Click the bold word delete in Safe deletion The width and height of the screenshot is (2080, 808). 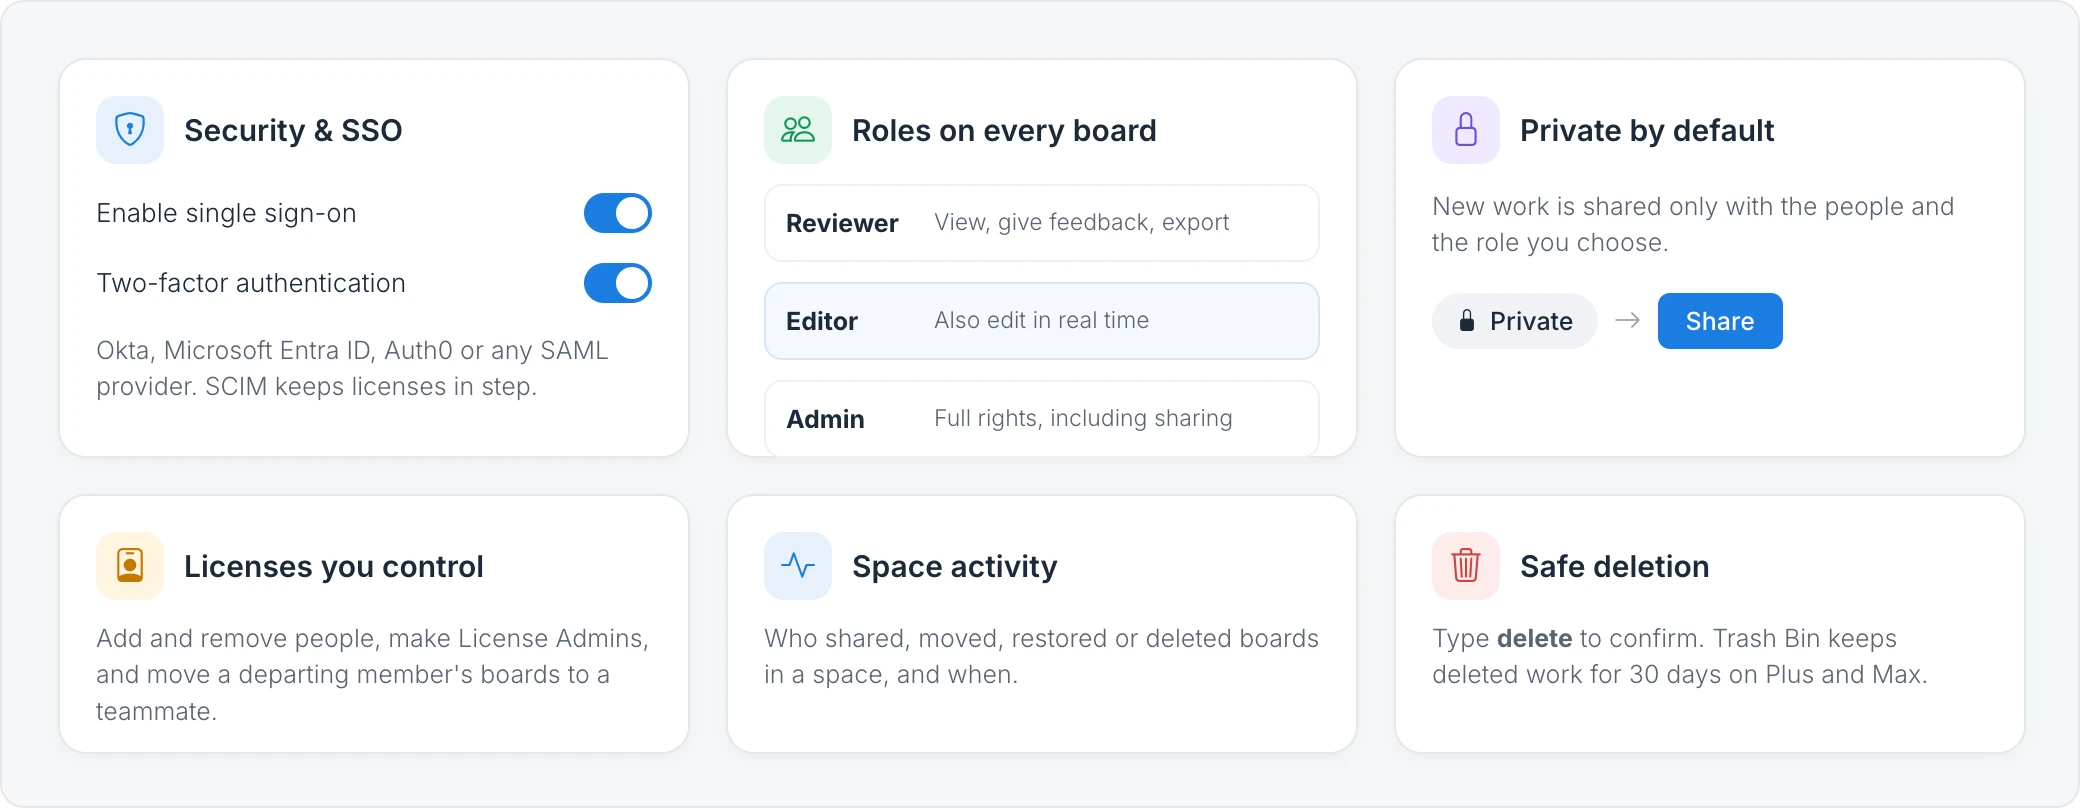[x=1535, y=638]
